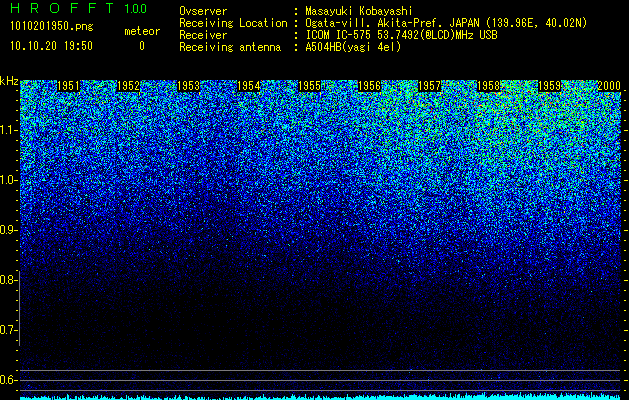This screenshot has height=400, width=629.
Task: Click the 2000 time marker label
Action: click(609, 86)
